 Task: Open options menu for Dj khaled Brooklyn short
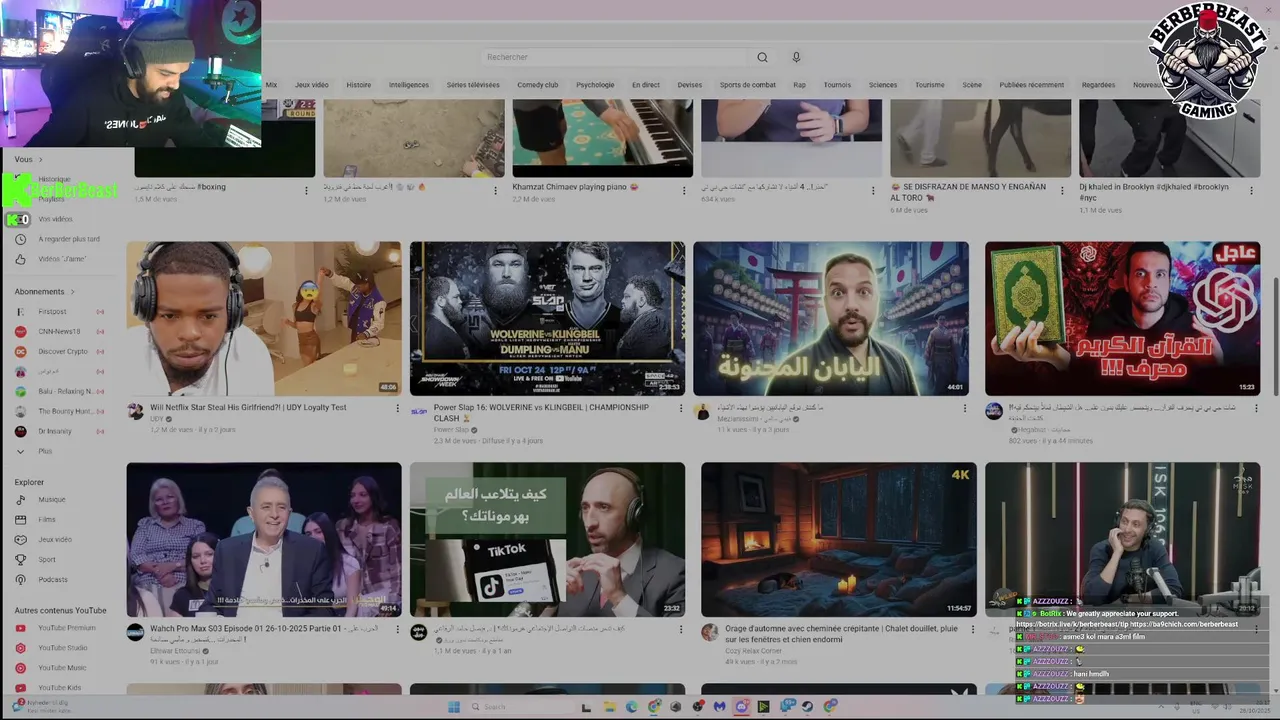point(1251,190)
